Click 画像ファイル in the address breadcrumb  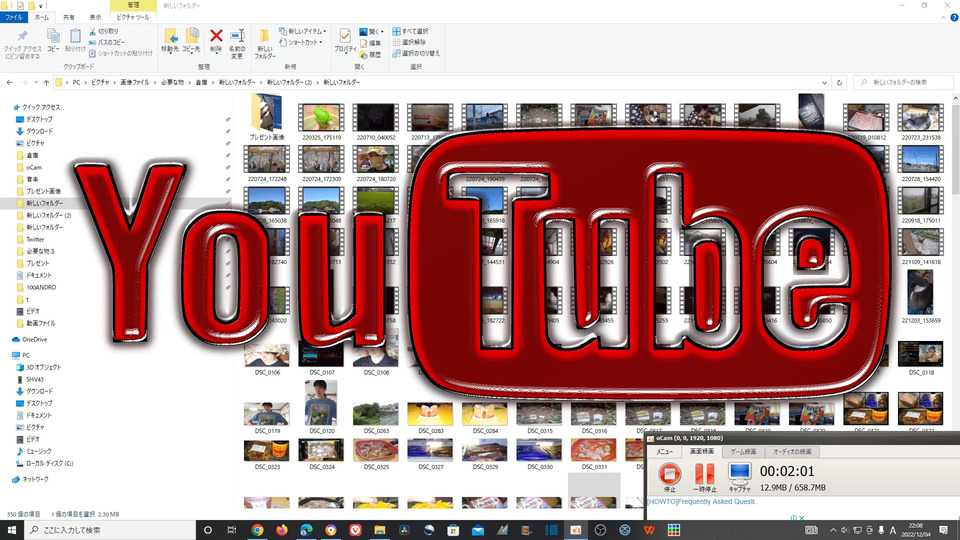tap(135, 82)
